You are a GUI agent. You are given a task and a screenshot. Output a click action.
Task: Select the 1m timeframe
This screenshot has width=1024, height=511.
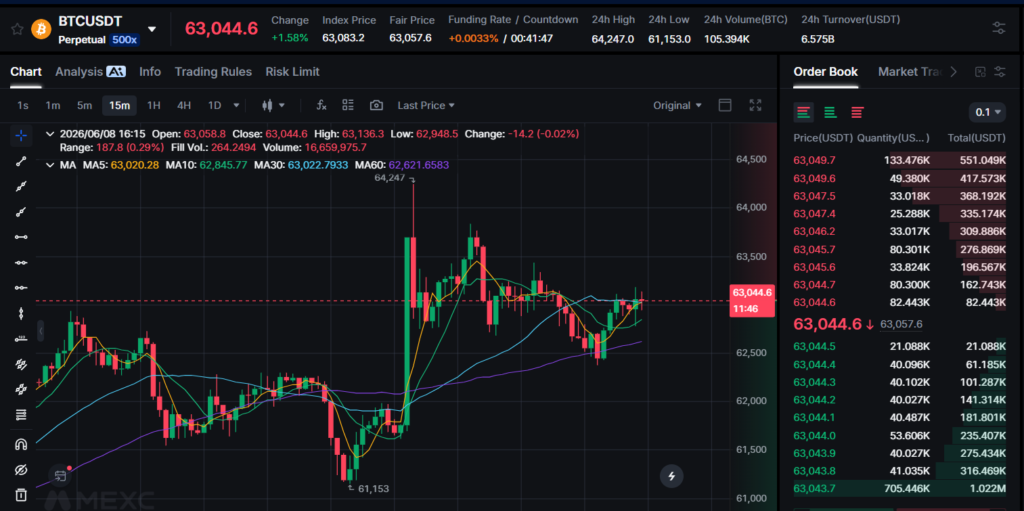pos(53,105)
